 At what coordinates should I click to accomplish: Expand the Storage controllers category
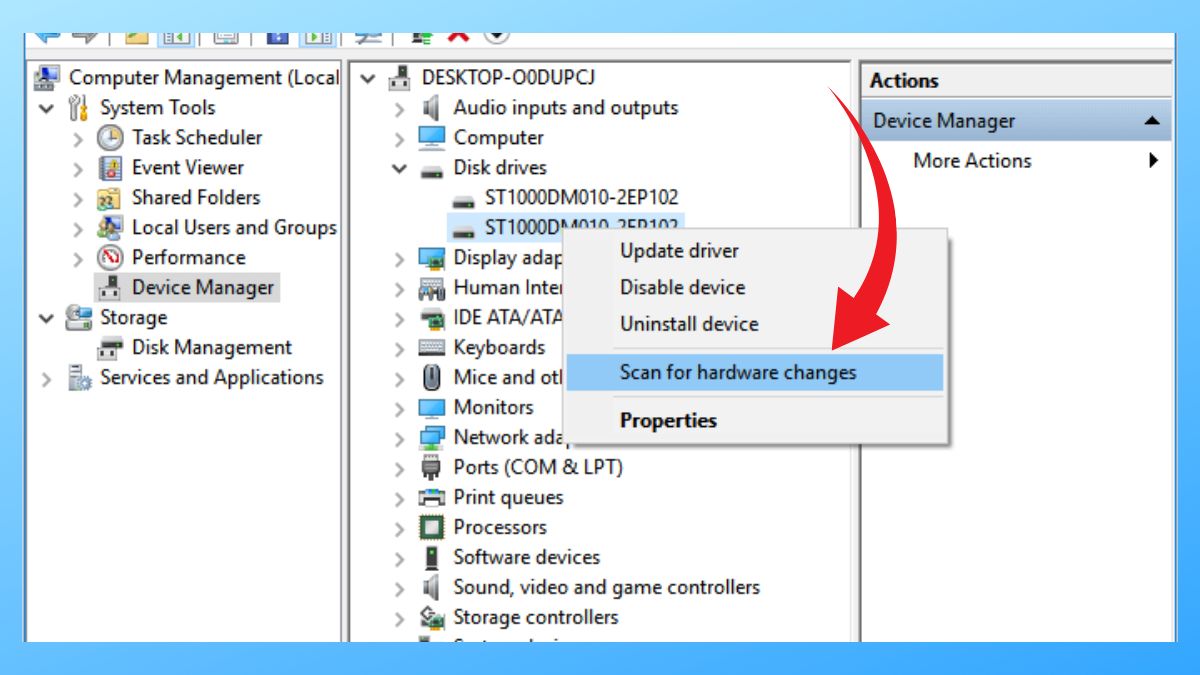tap(400, 619)
